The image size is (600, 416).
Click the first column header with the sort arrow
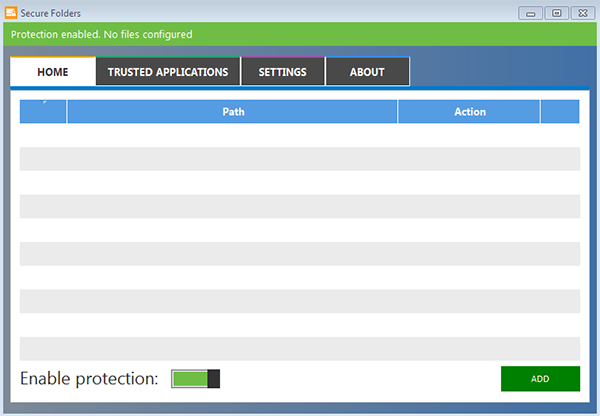(x=43, y=112)
